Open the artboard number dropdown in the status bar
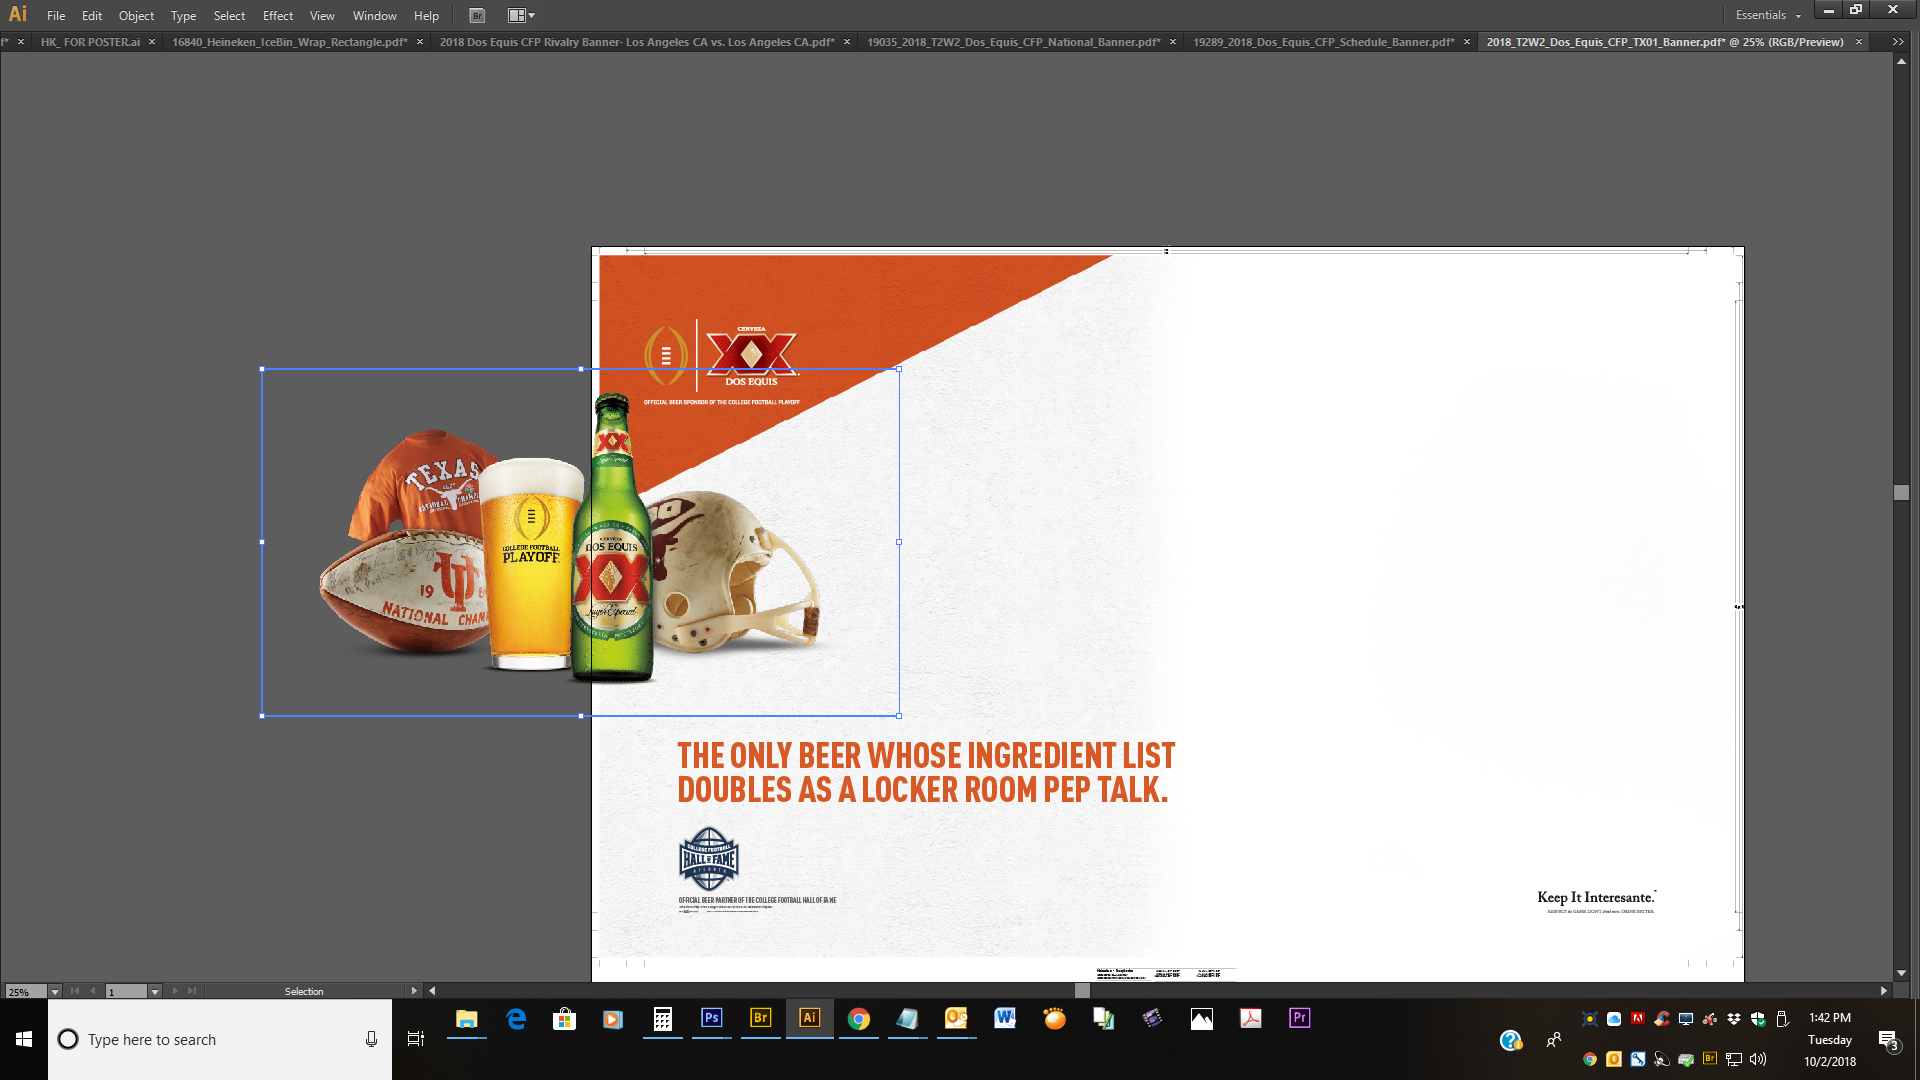This screenshot has height=1080, width=1920. click(154, 991)
